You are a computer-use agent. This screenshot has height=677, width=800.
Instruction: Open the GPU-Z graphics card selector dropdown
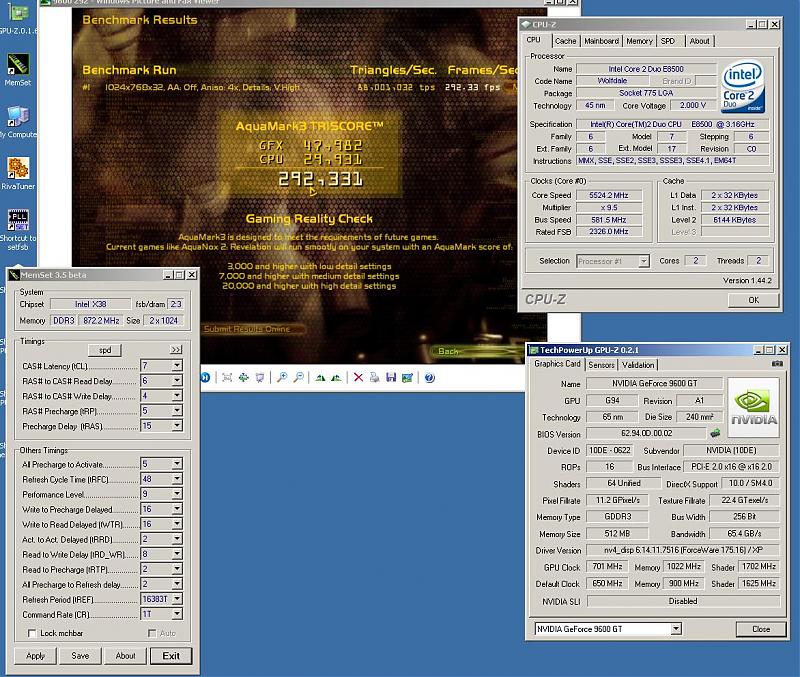coord(676,629)
